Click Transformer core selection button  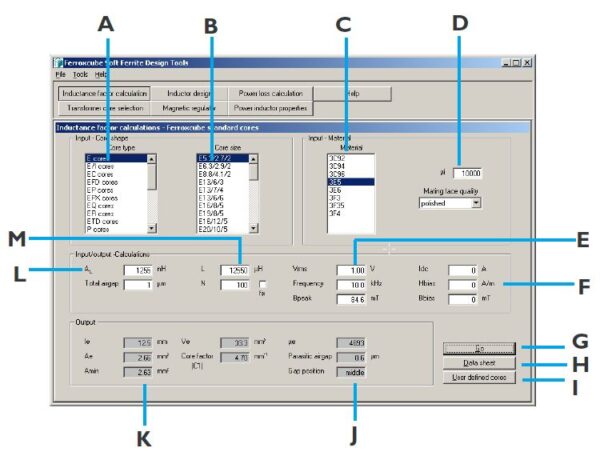point(105,108)
